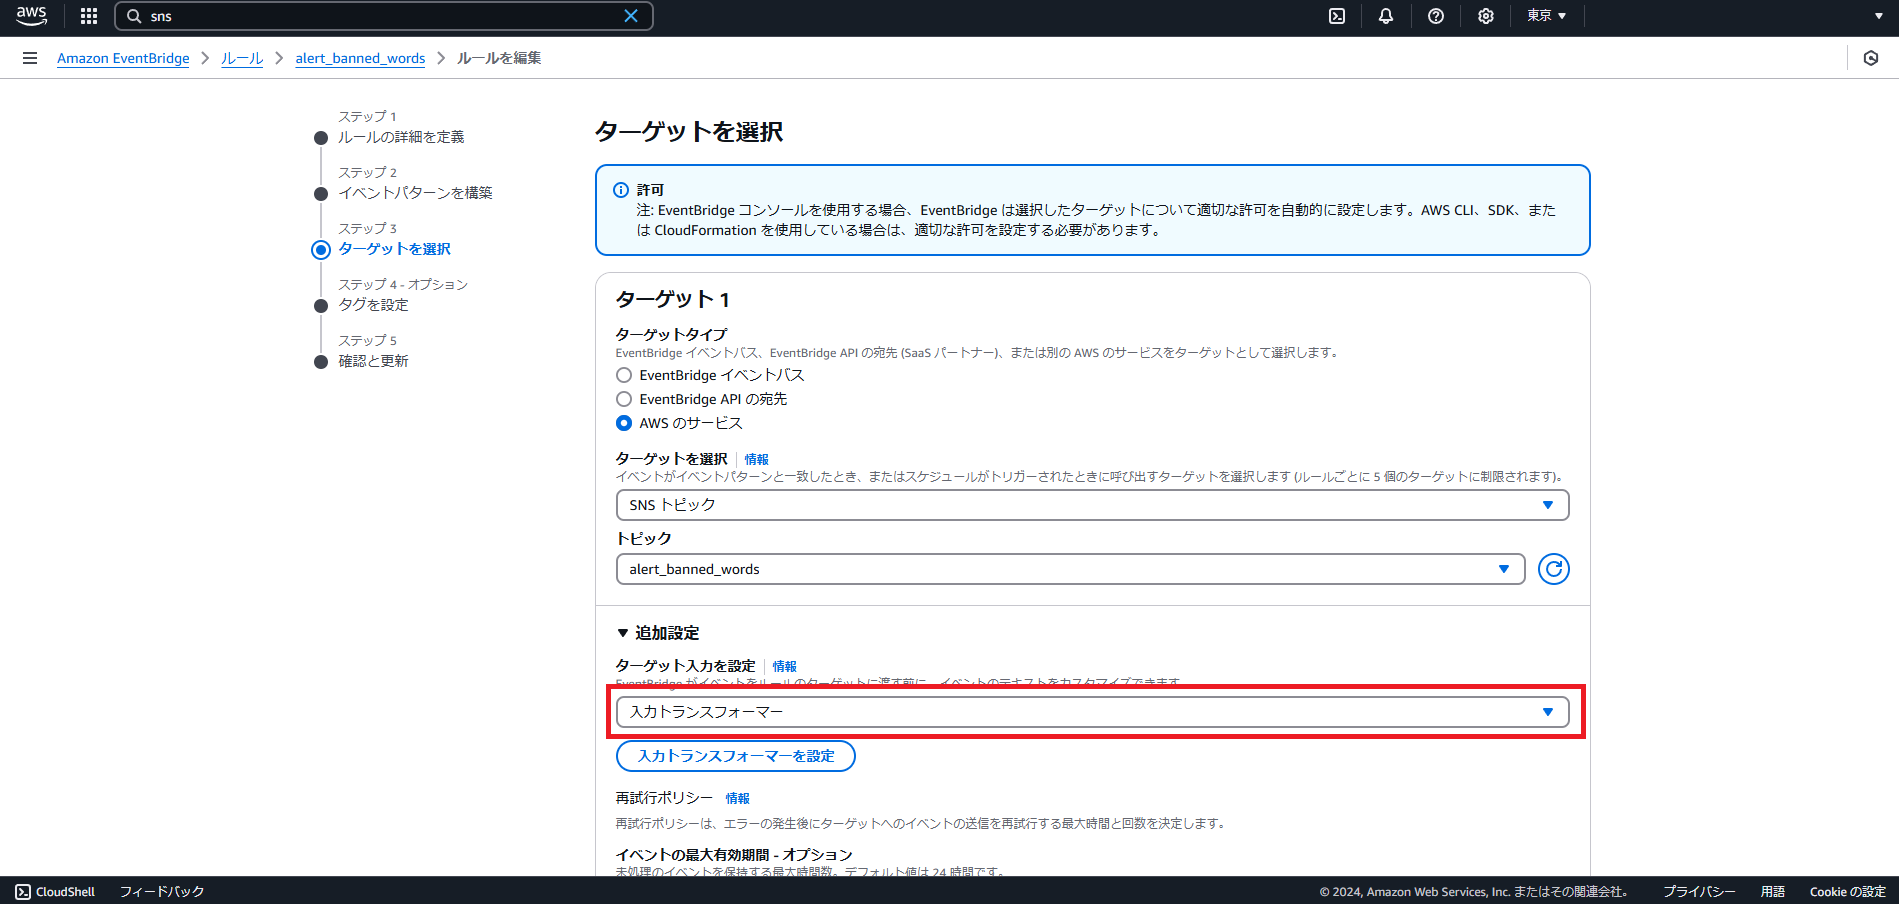Click the ターゲット 1 heading

pos(673,299)
